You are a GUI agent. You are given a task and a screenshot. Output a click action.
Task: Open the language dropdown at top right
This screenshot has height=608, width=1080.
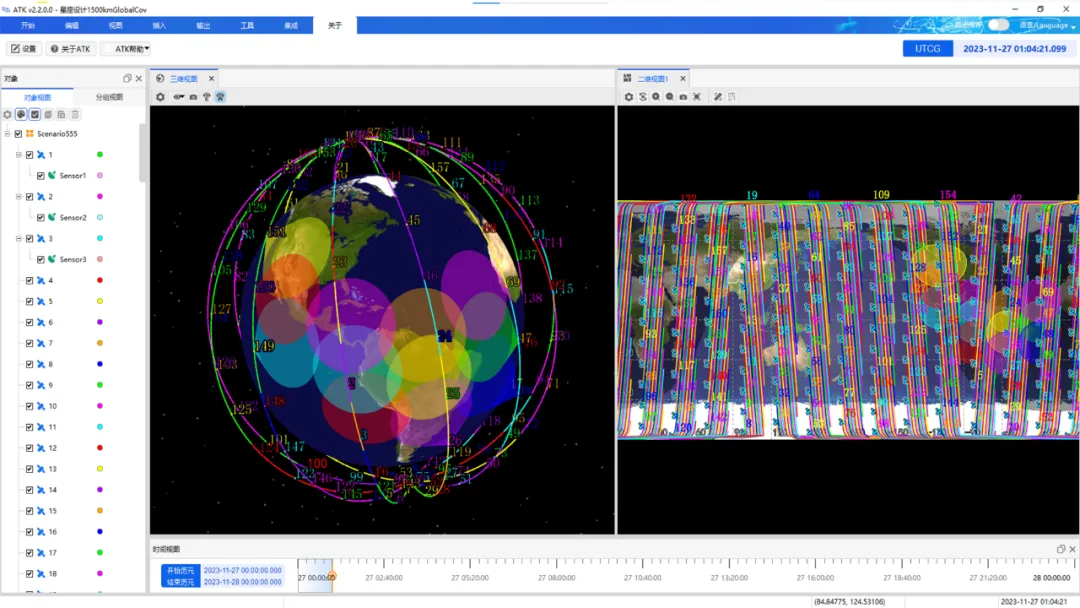1046,25
